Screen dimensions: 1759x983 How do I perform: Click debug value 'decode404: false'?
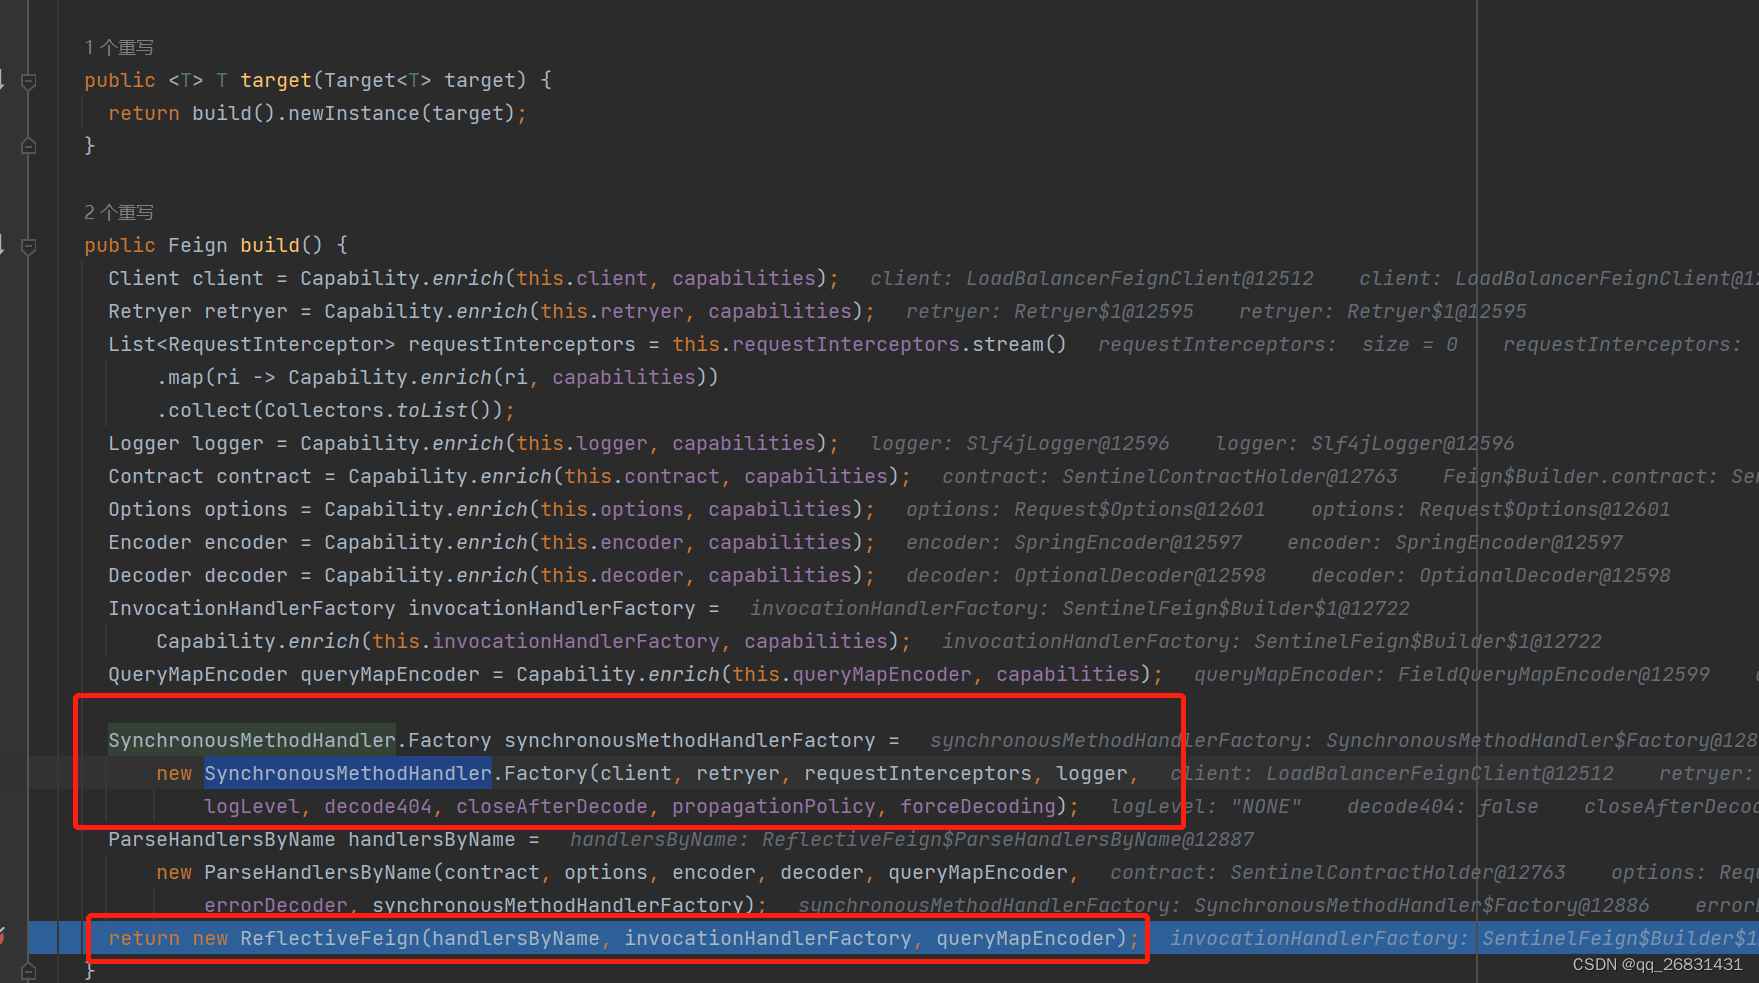1443,806
